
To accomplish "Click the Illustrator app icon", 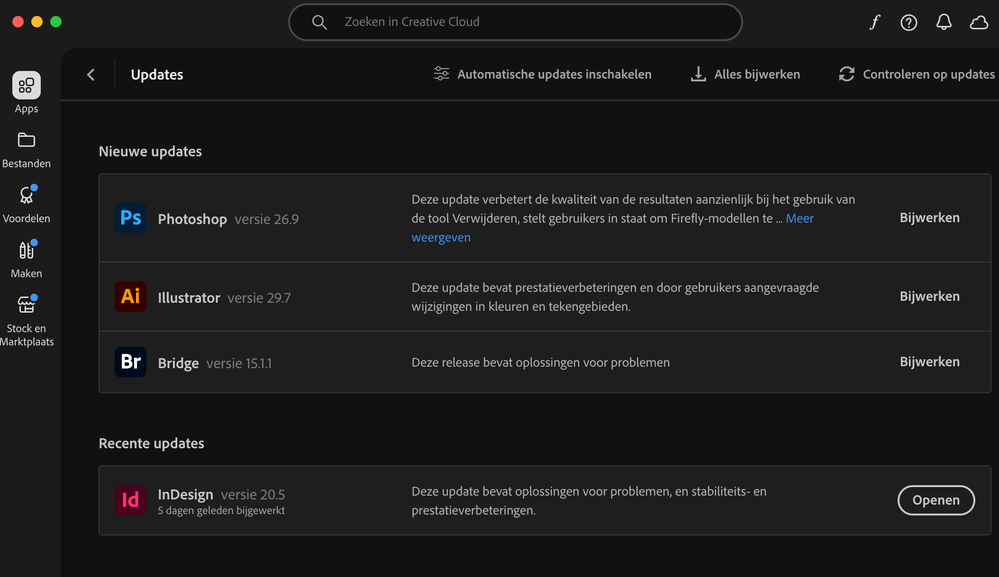I will pos(131,297).
